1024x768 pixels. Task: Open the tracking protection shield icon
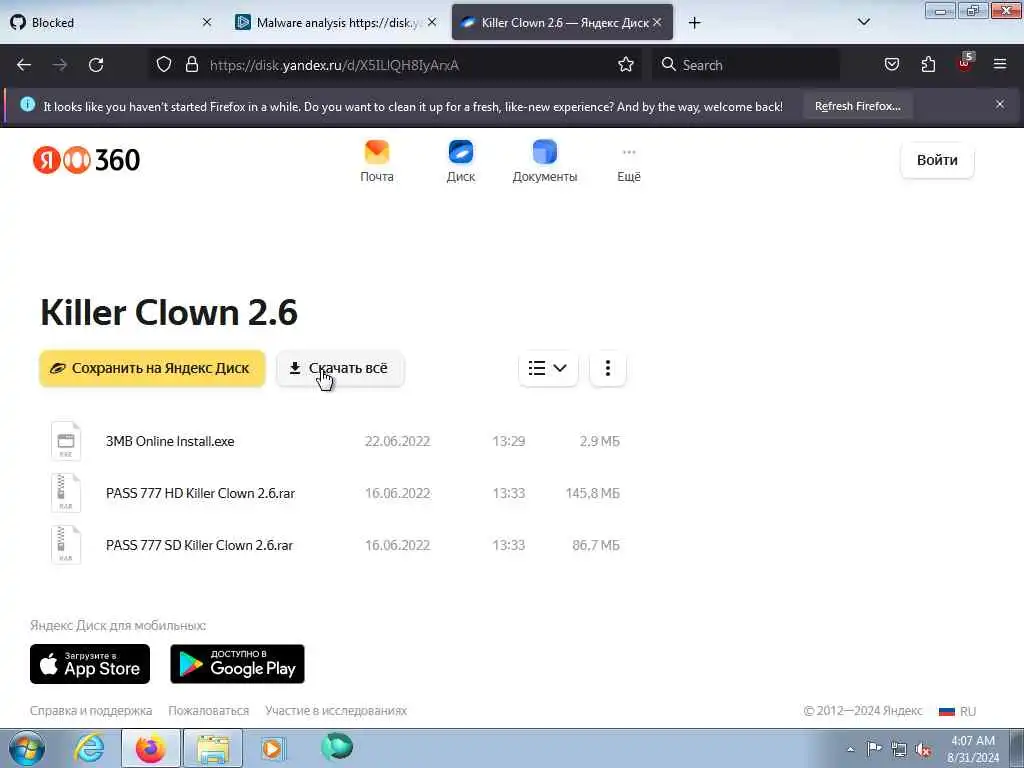pos(164,65)
